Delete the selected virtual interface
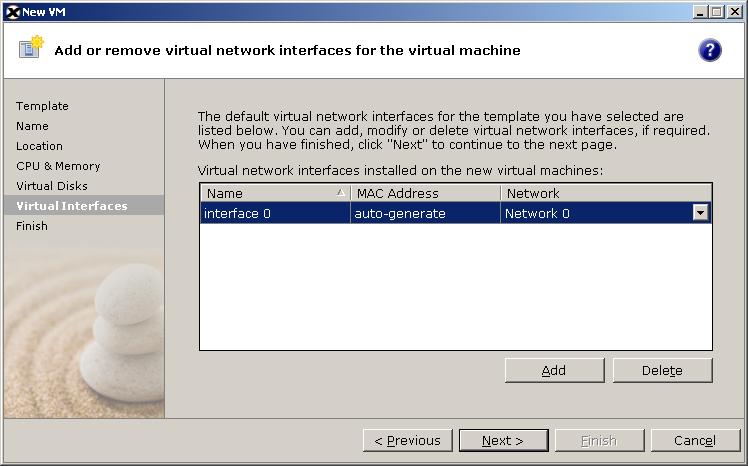The height and width of the screenshot is (466, 748). click(662, 371)
